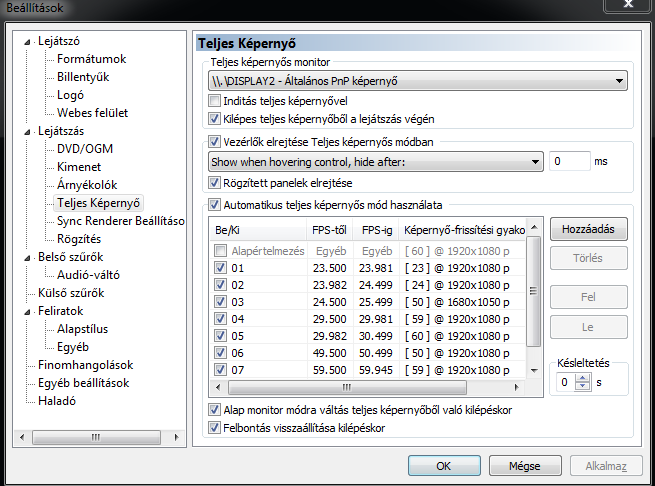Open the Show when hovering control dropdown
The image size is (655, 486).
pos(376,162)
